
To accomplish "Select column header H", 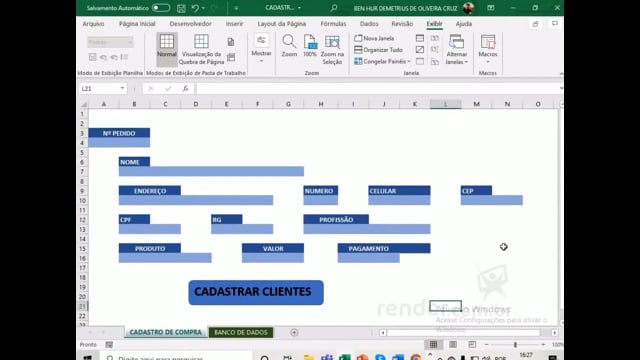I will coord(321,104).
